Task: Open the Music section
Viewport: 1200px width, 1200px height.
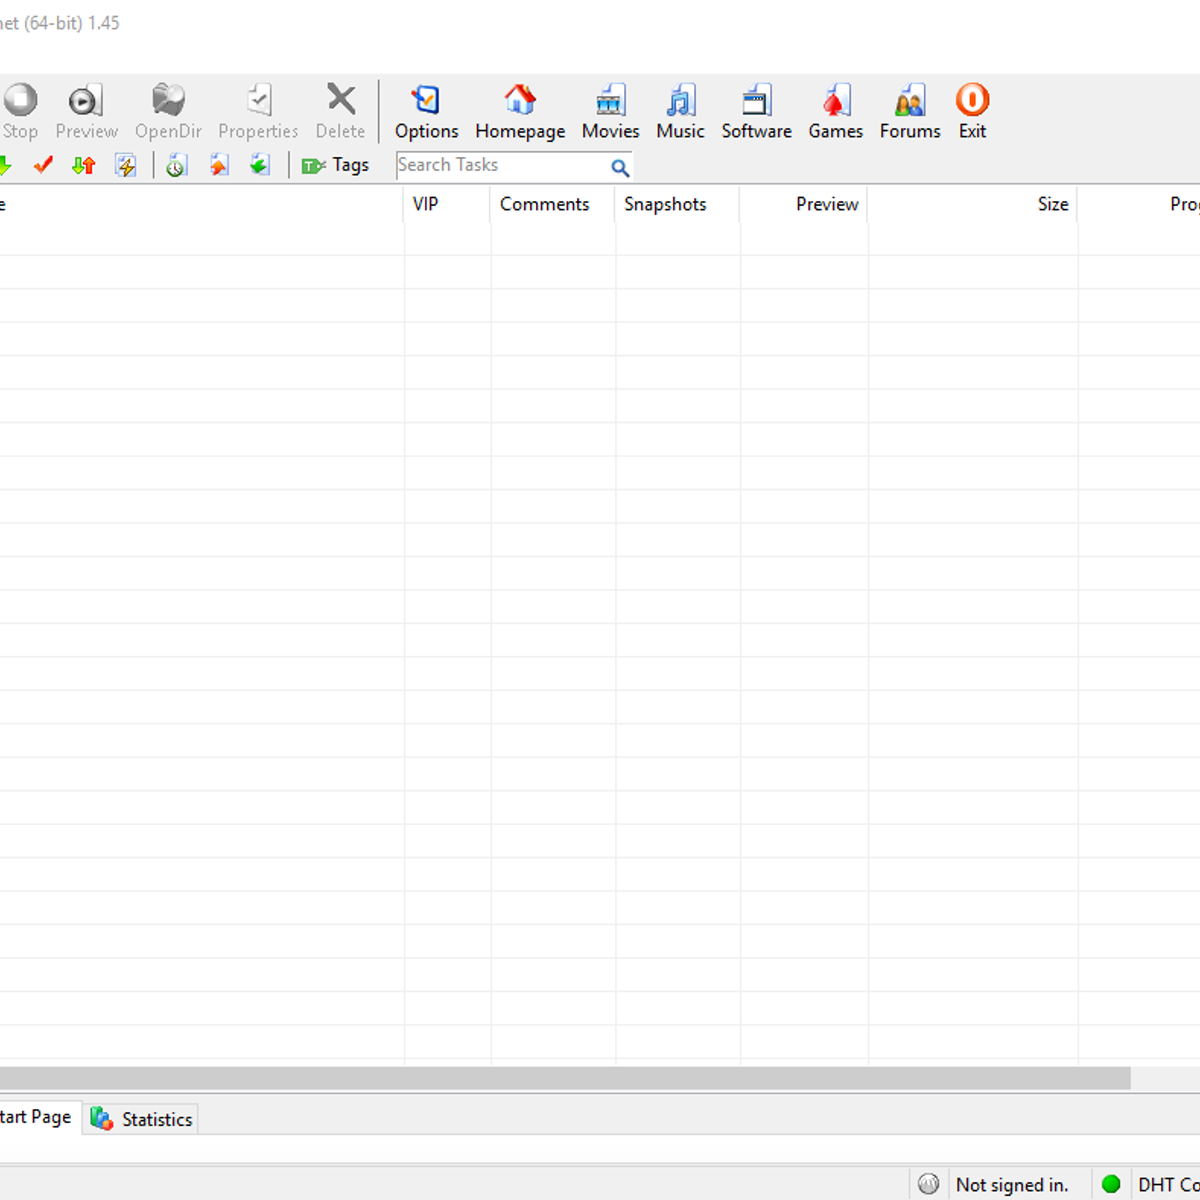Action: (x=680, y=112)
